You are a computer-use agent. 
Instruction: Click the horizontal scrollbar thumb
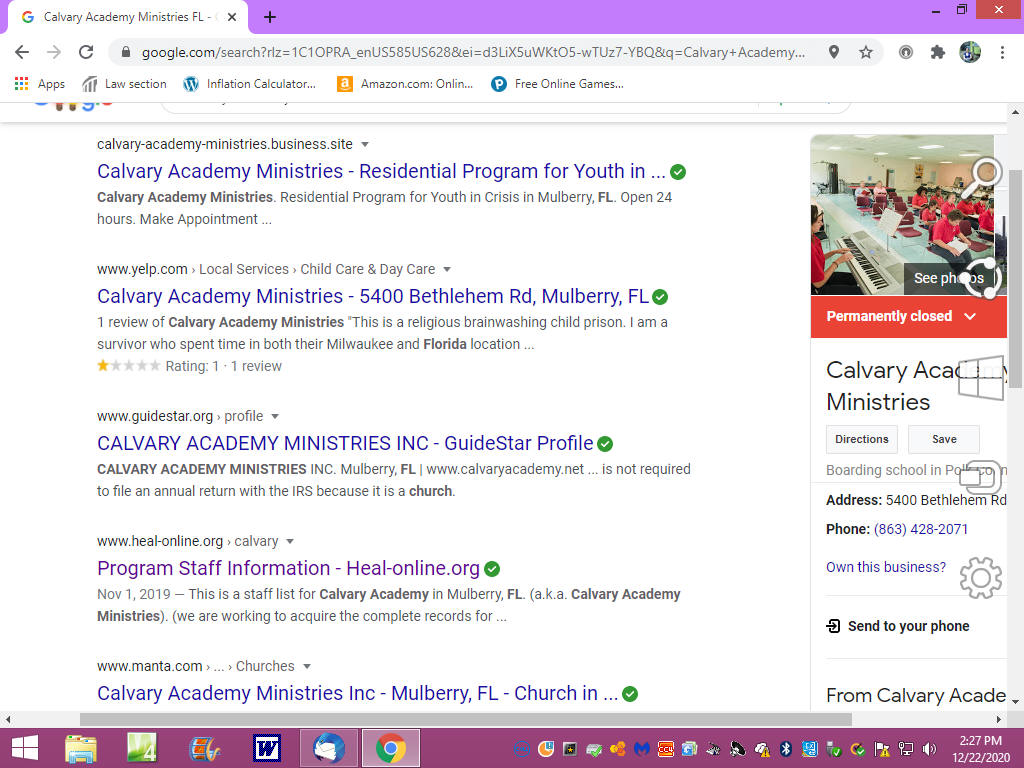coord(466,719)
